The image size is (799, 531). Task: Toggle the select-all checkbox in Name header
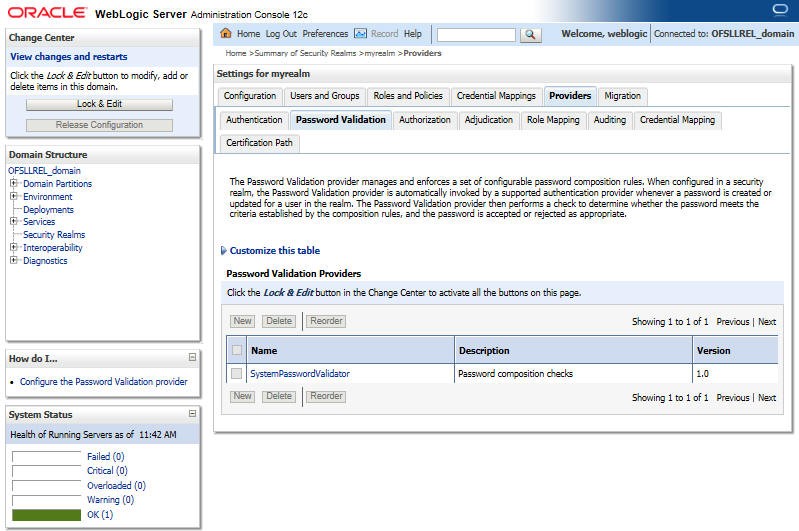(236, 350)
